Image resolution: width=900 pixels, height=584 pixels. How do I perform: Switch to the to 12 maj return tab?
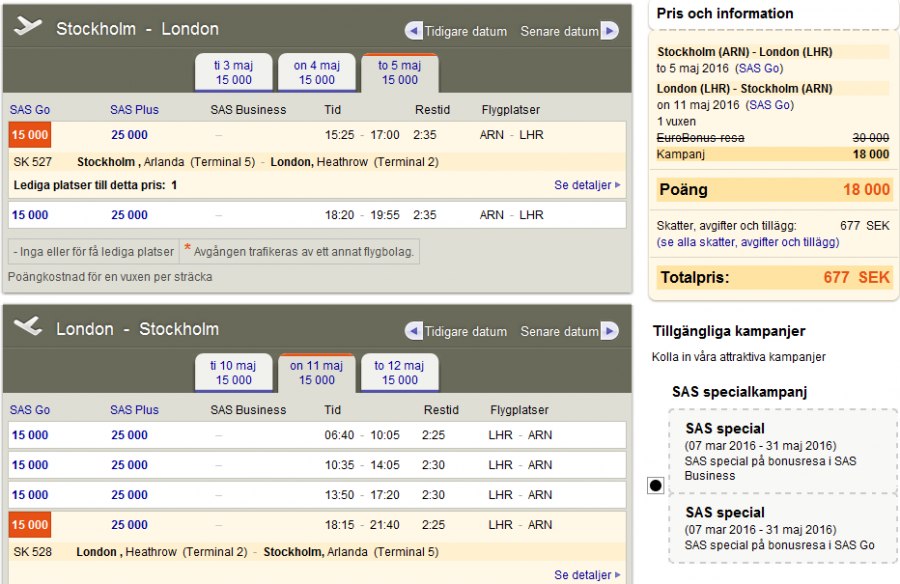coord(399,373)
